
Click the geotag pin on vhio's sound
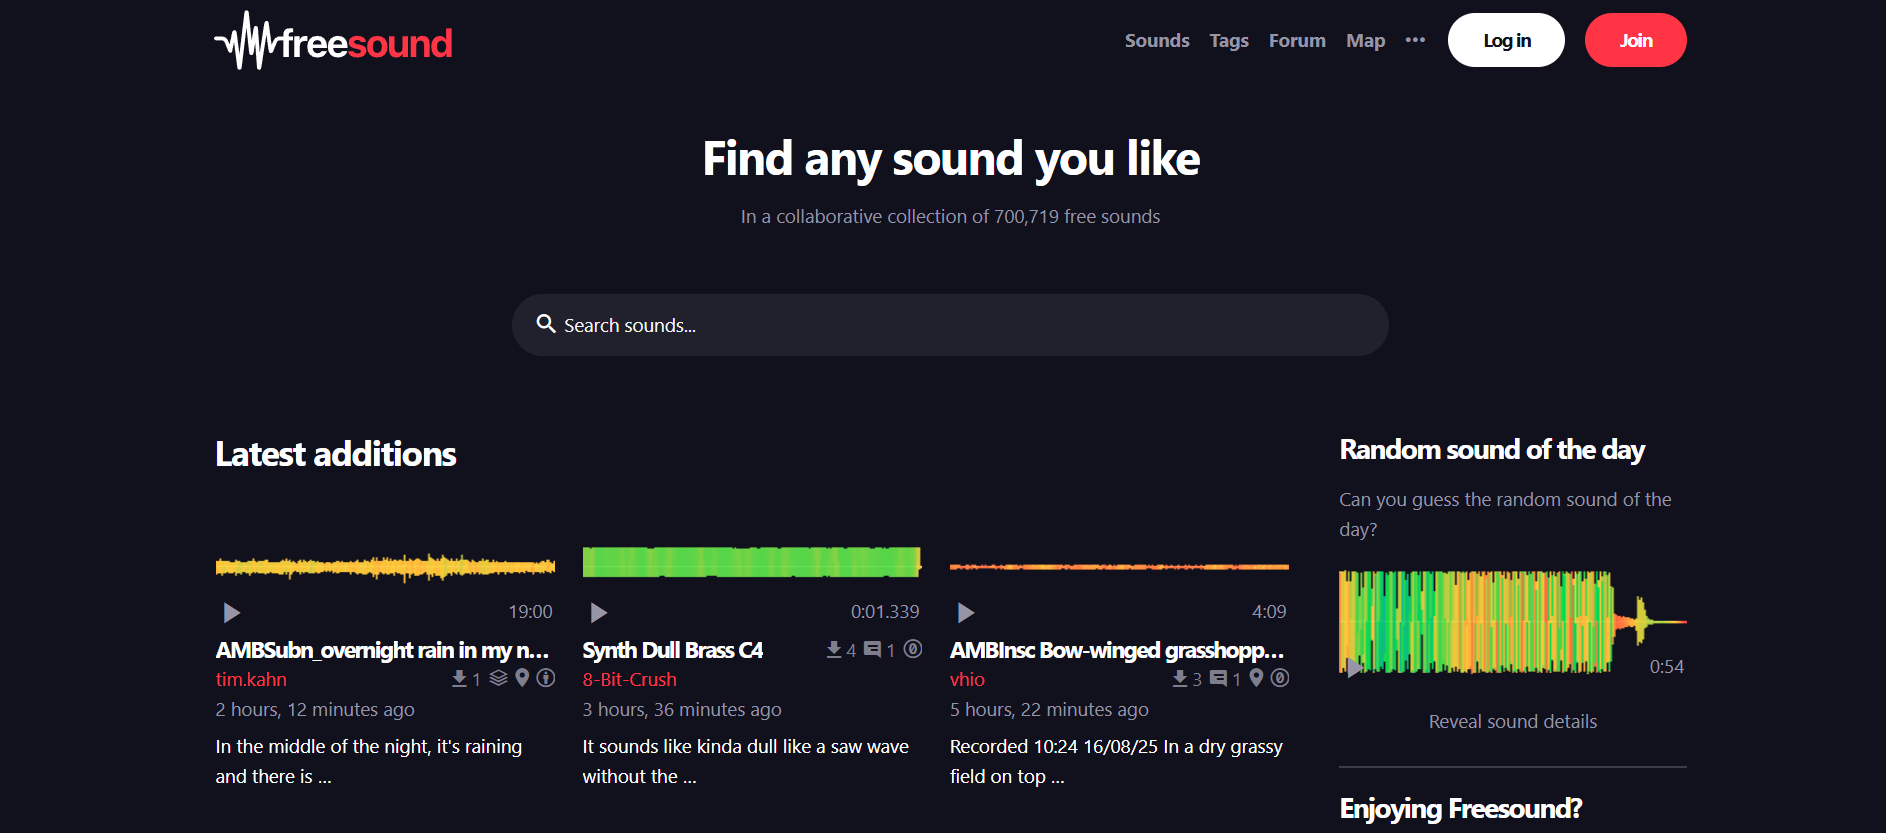tap(1256, 678)
